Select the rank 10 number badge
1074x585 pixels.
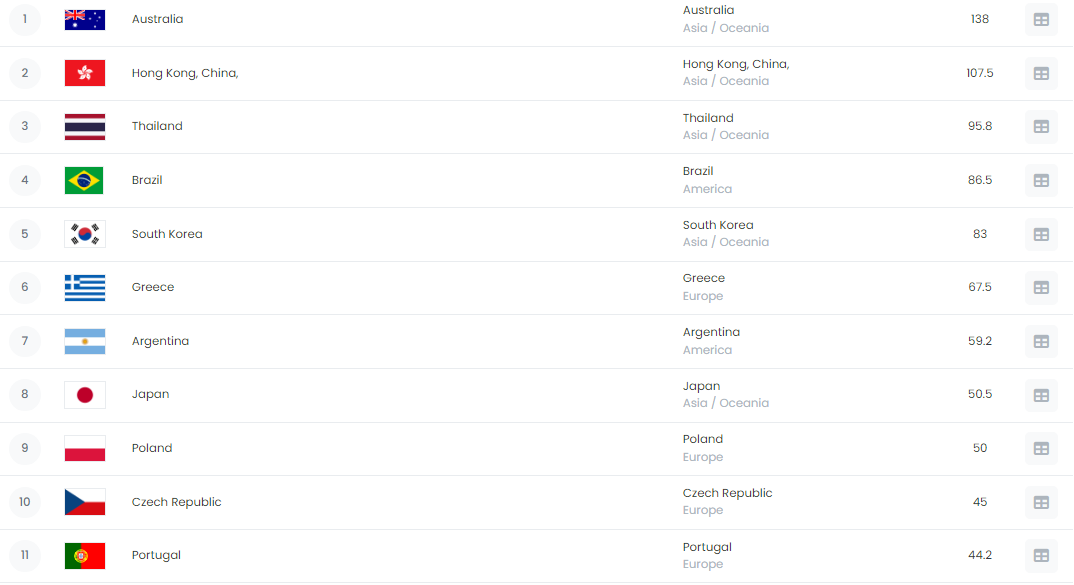25,502
